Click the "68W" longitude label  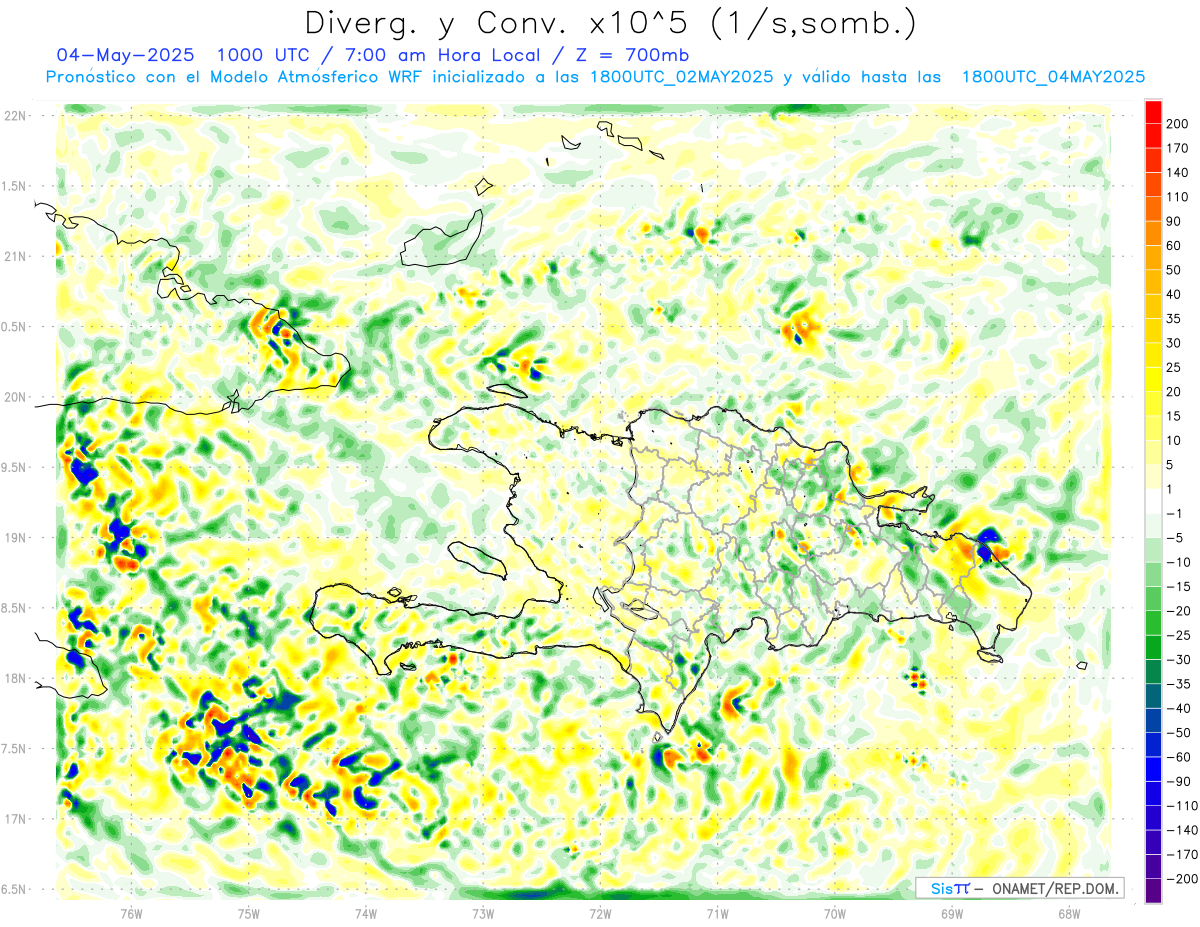click(1069, 913)
